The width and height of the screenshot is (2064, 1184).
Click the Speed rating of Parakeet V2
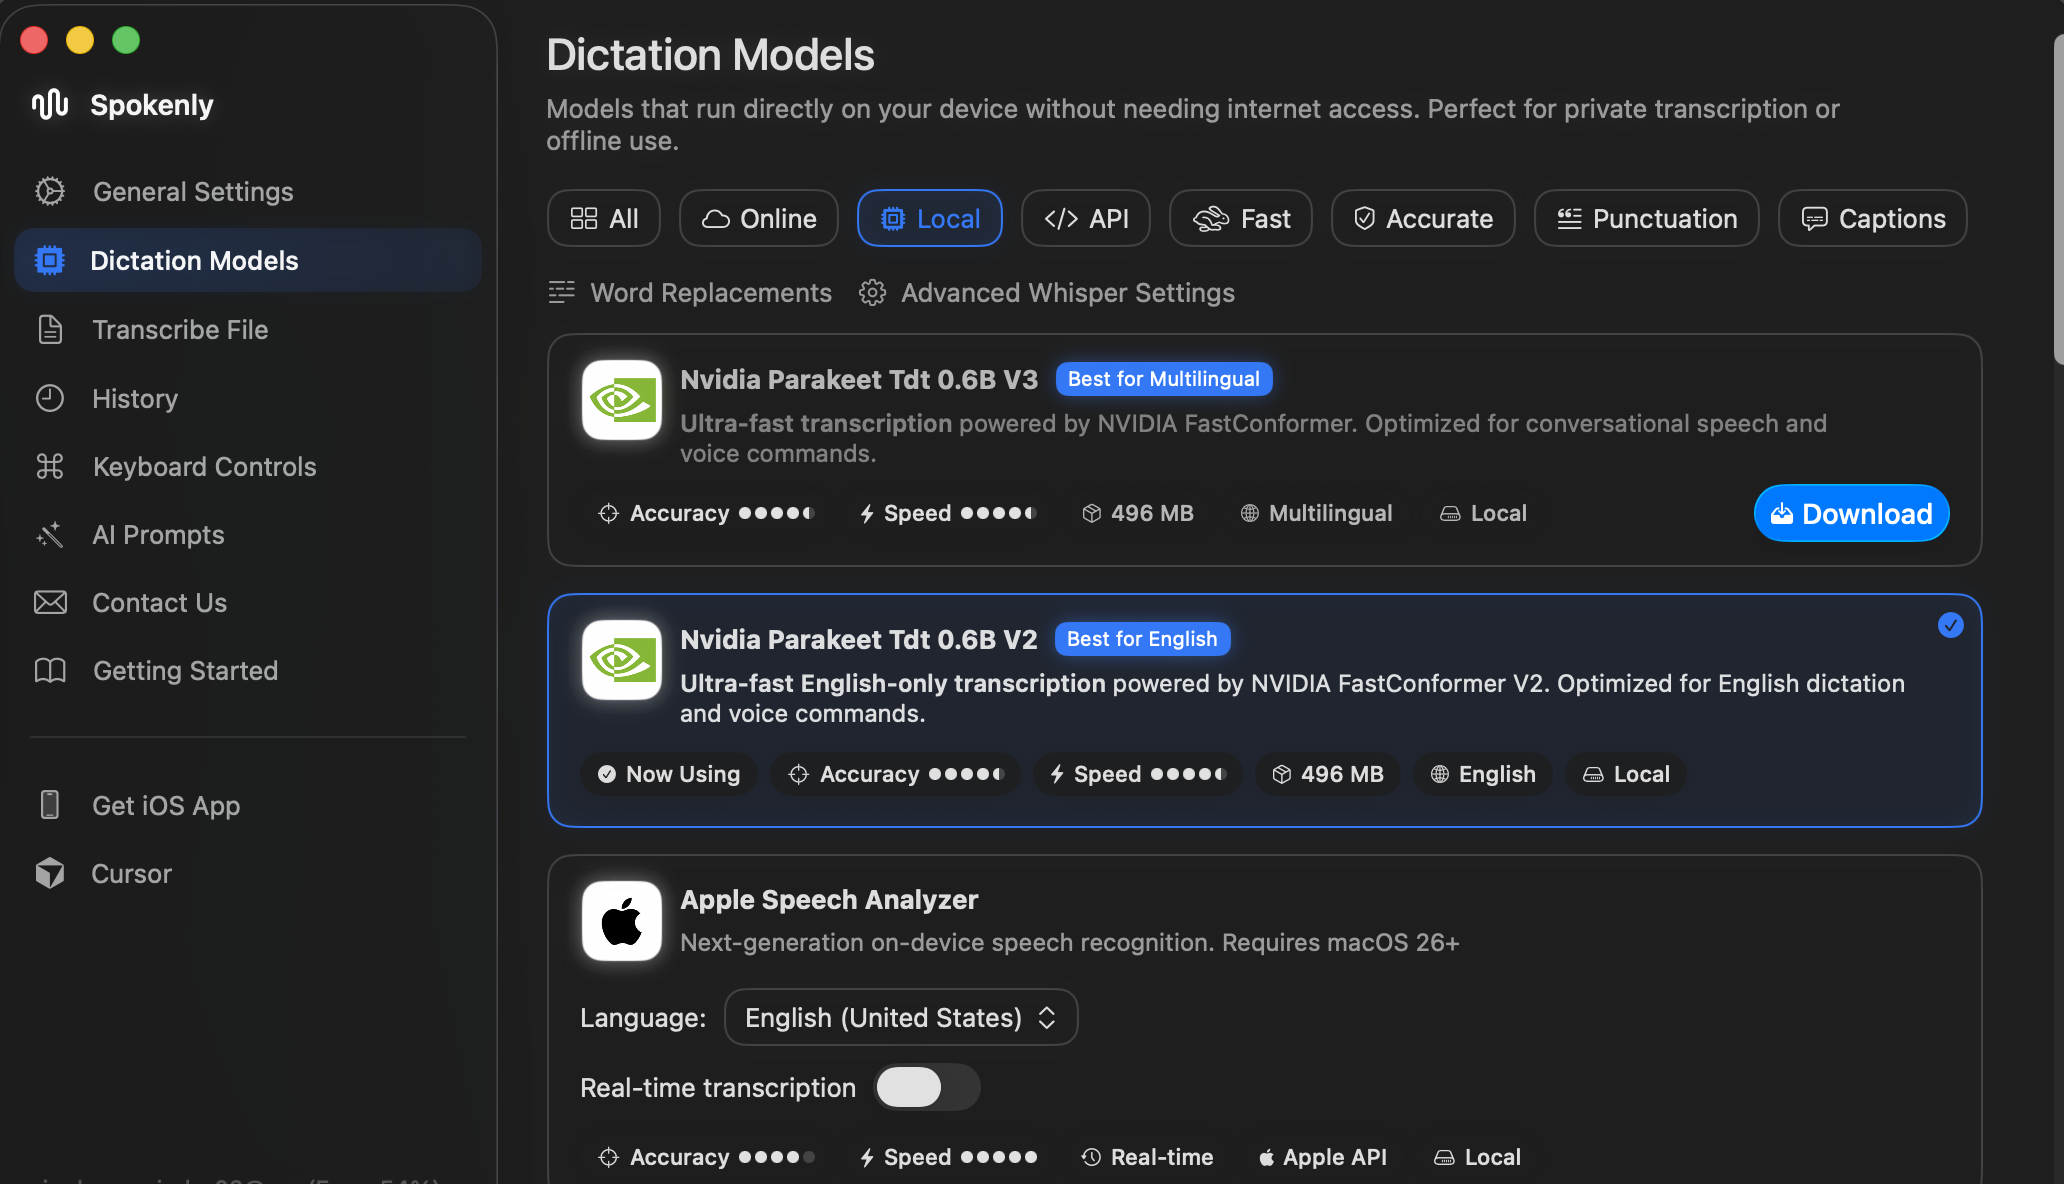[1138, 774]
